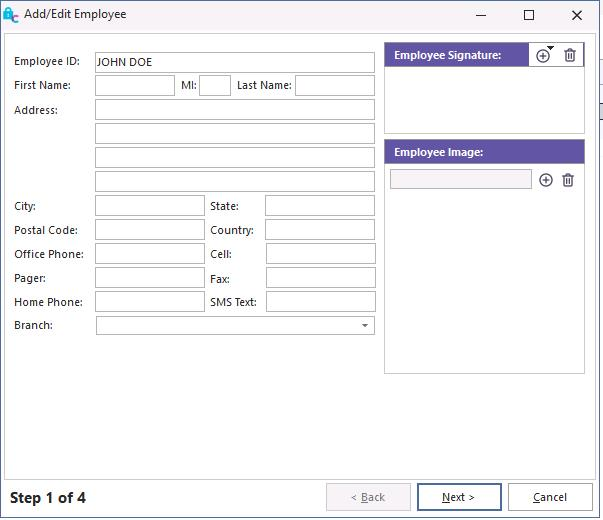Expand the small arrow beside add signature

(550, 48)
